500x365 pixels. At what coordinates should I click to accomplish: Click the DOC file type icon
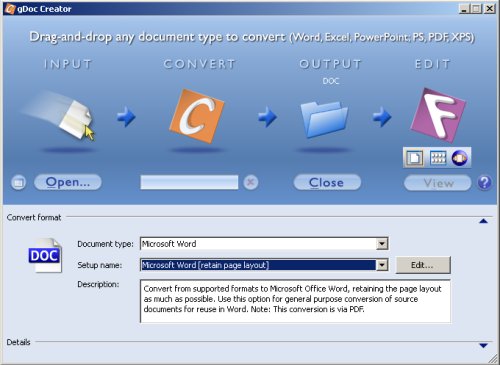pos(45,255)
